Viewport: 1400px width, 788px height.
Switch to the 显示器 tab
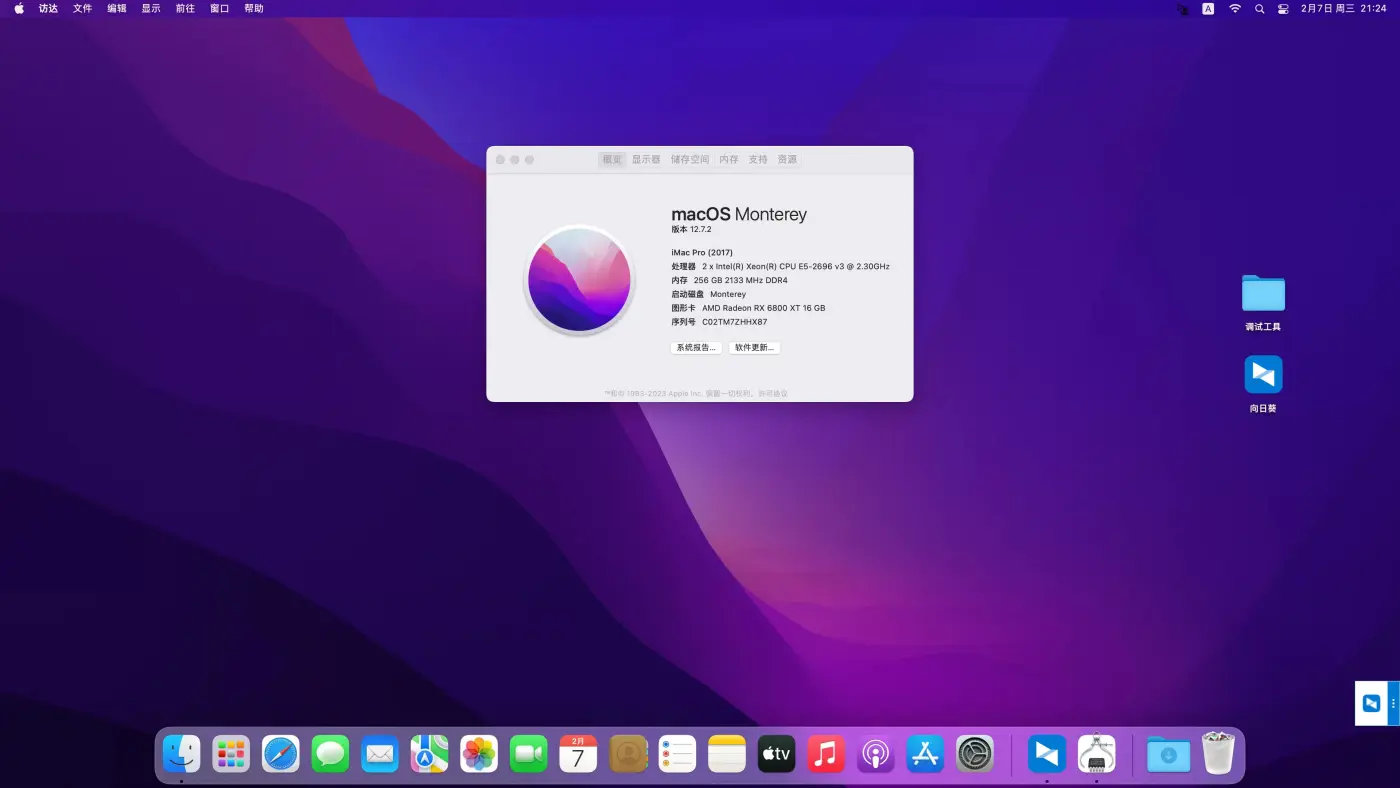point(646,160)
